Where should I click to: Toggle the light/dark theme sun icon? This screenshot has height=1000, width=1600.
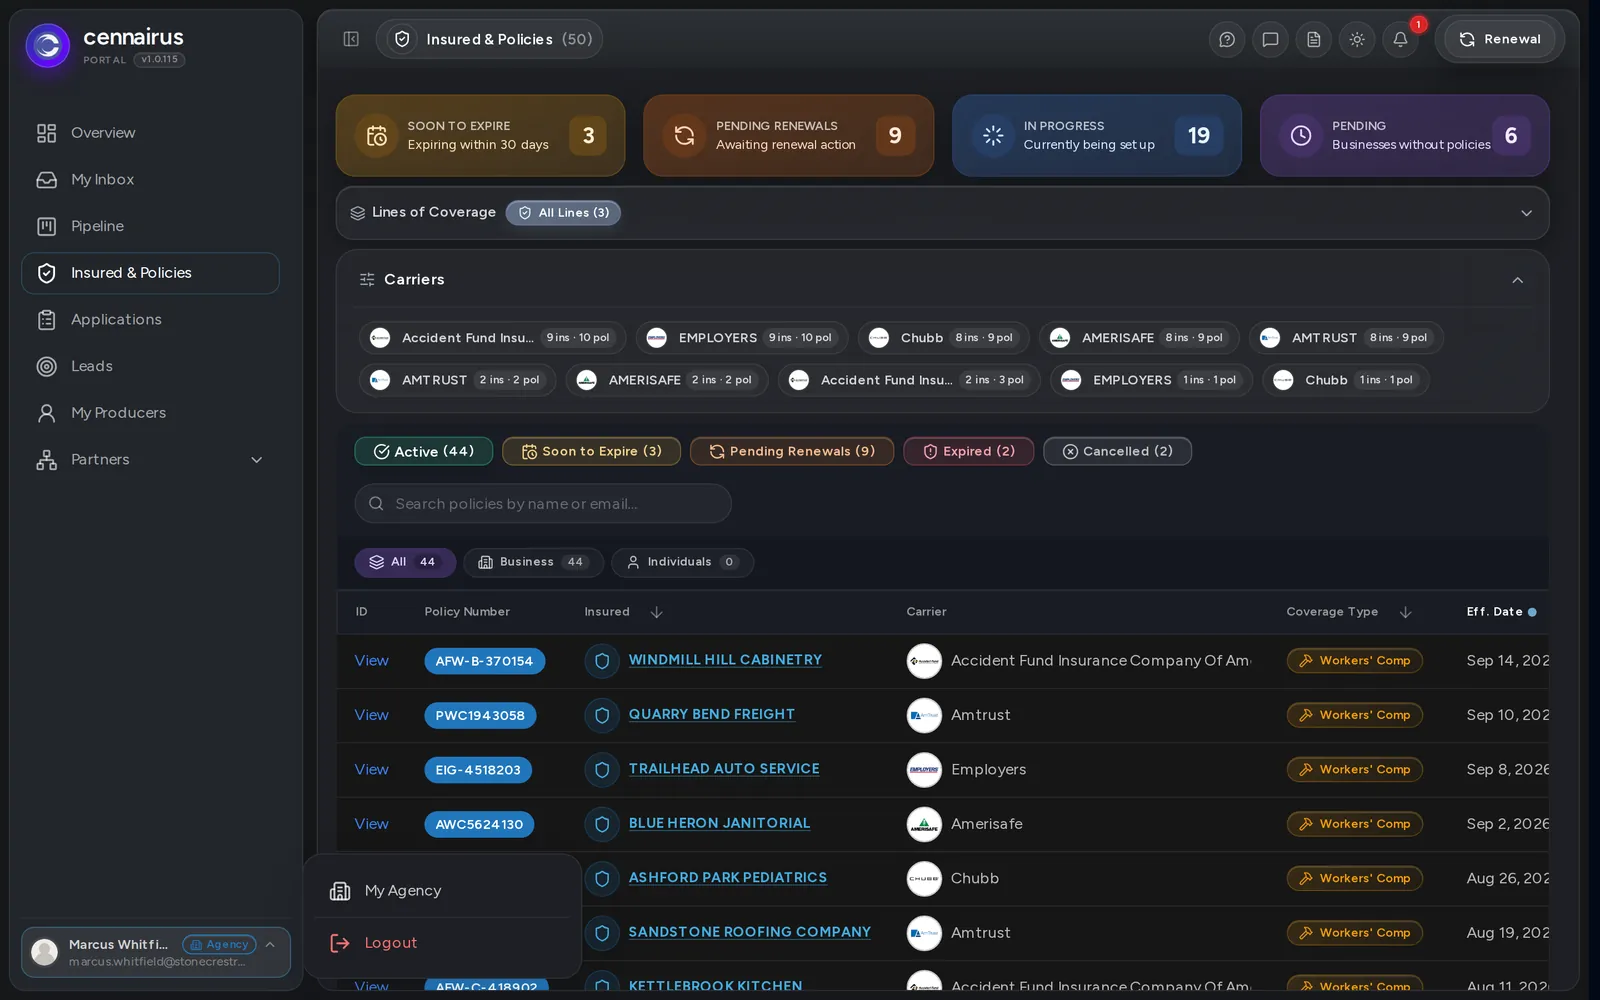1357,39
